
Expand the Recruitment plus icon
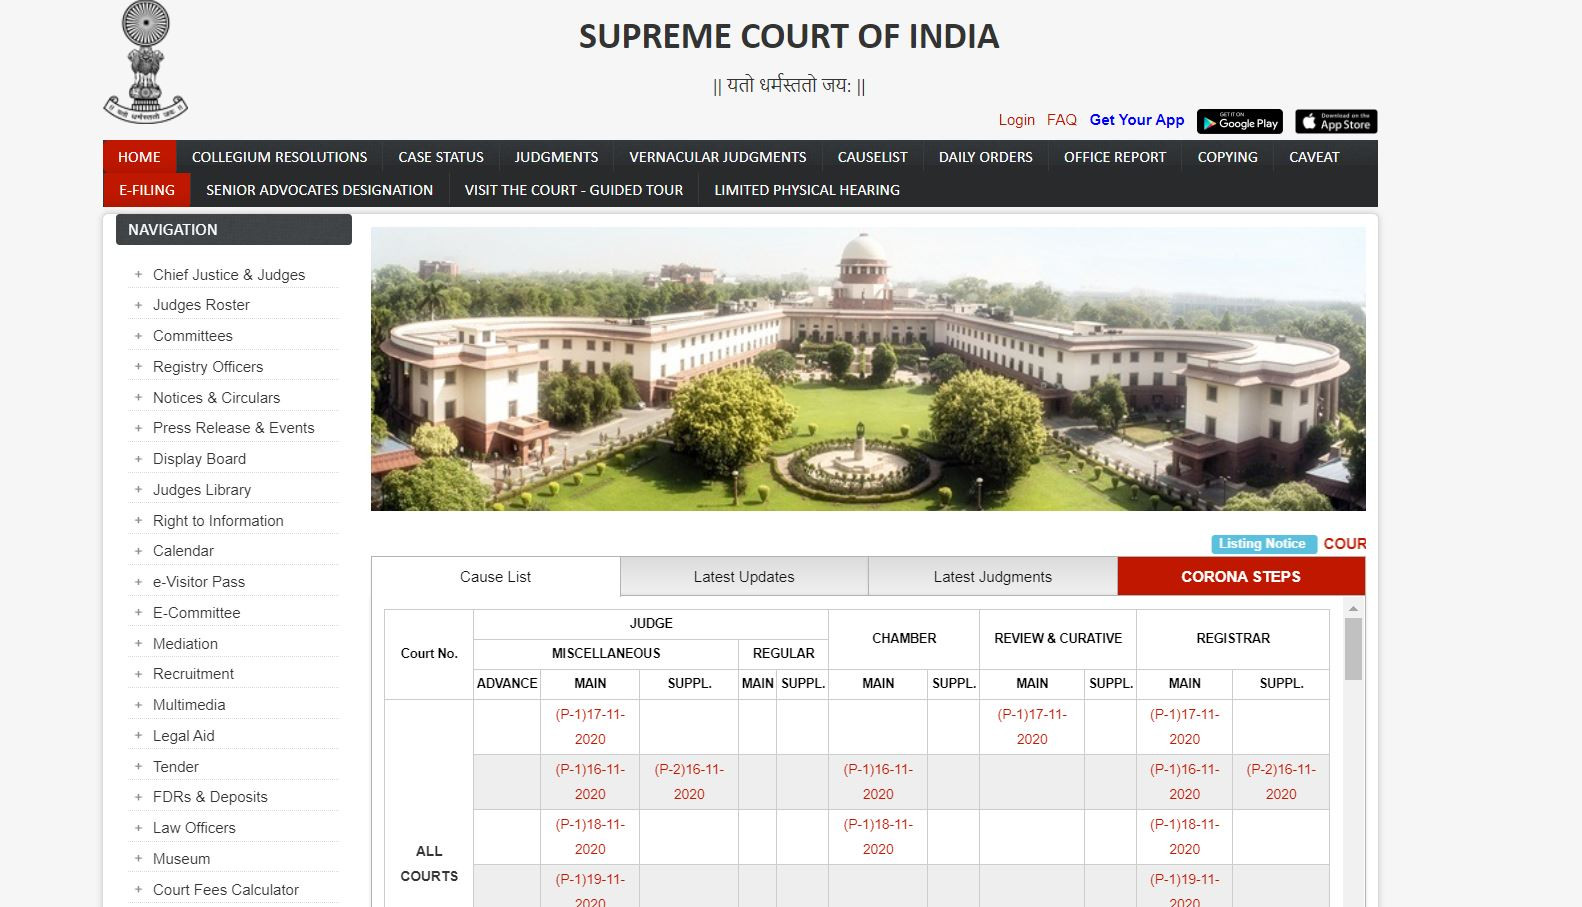[x=139, y=674]
